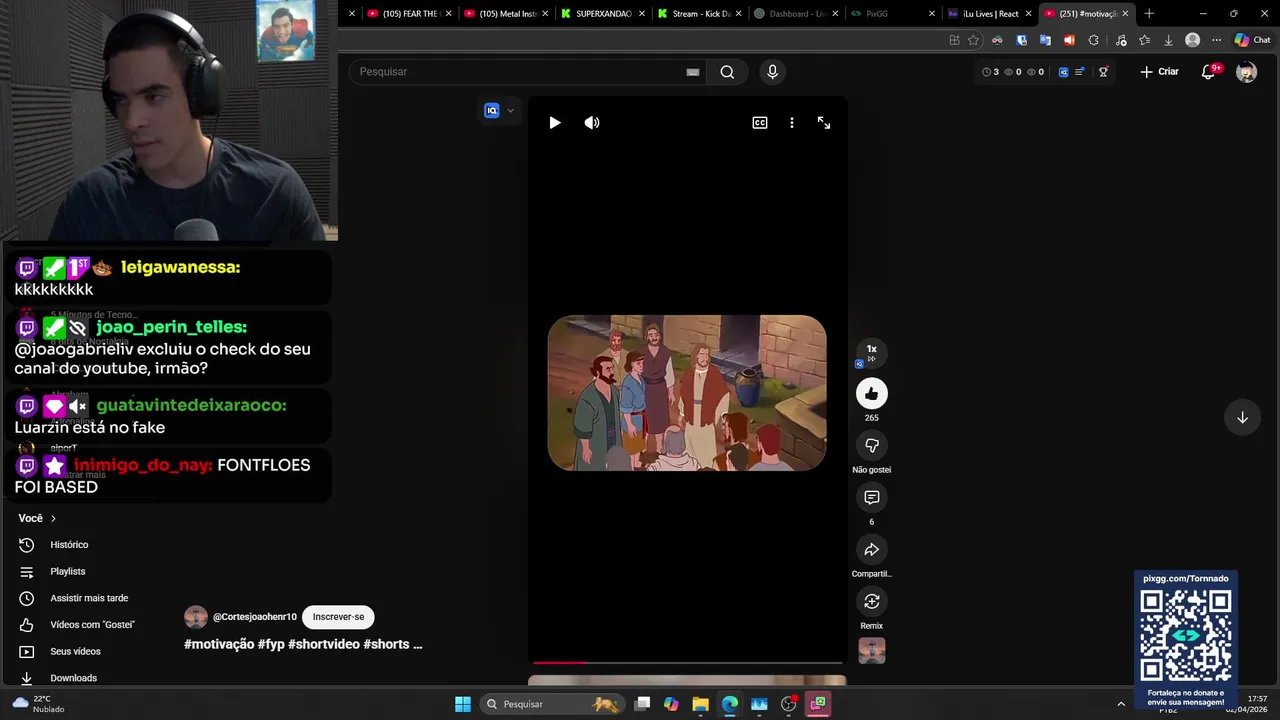Open browser settings ellipsis menu
The width and height of the screenshot is (1280, 720).
[x=1216, y=40]
